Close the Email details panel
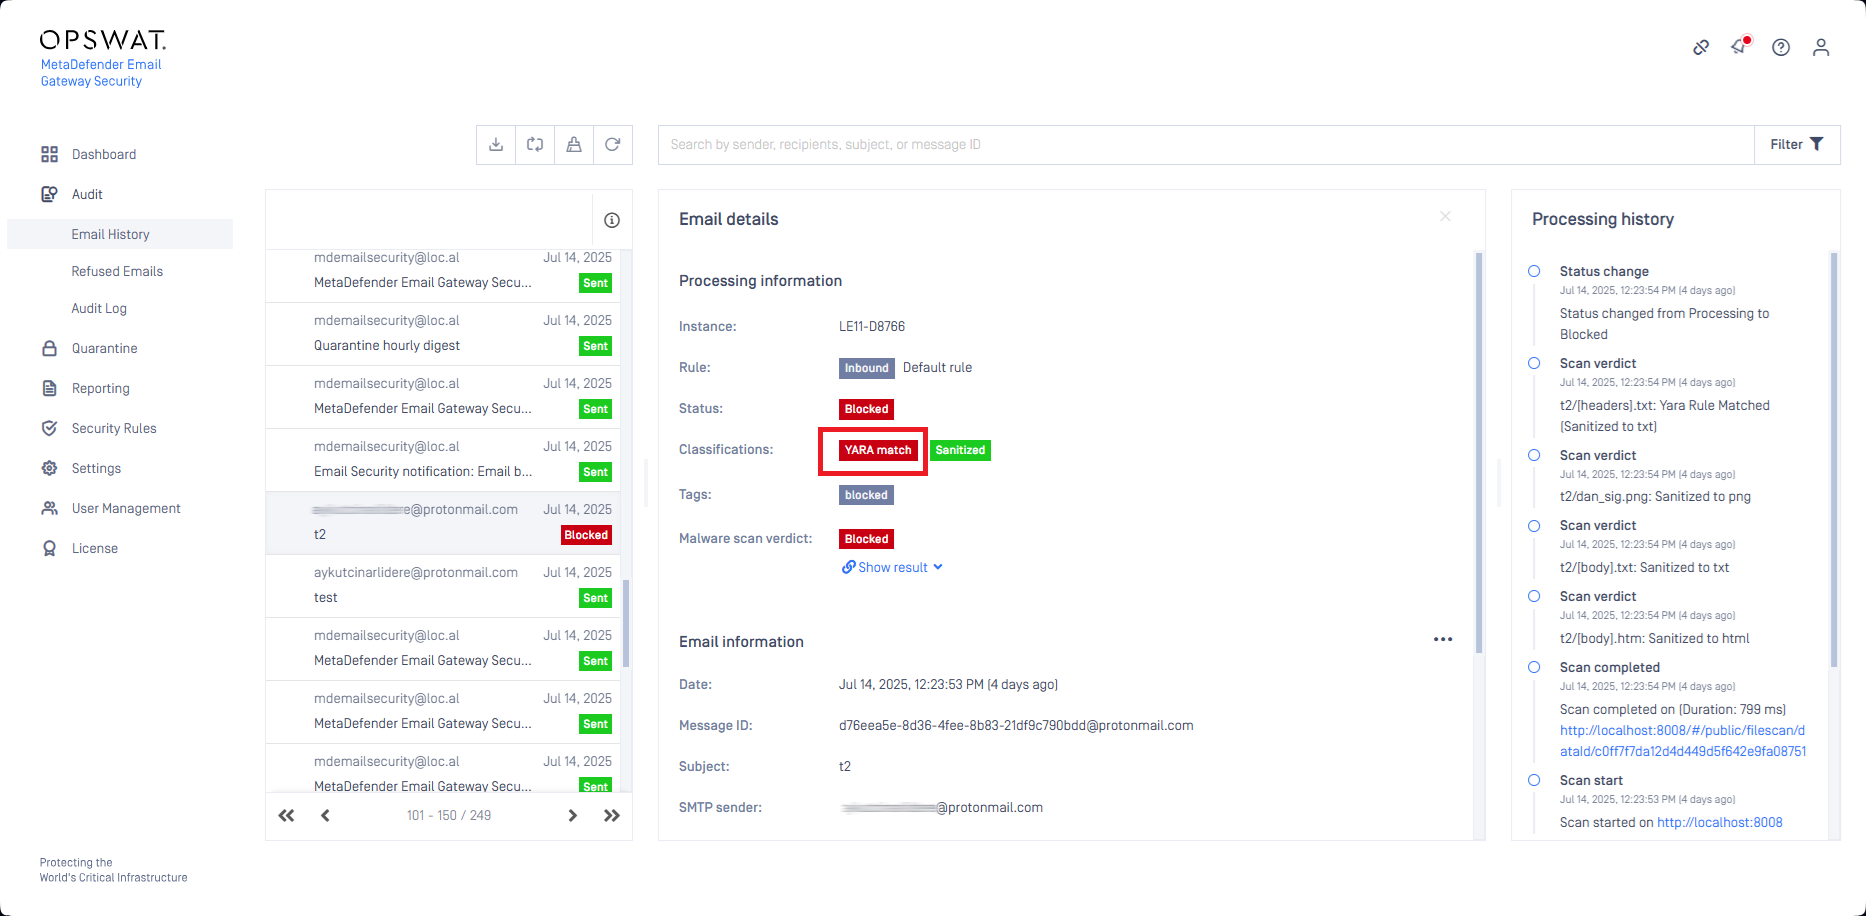The height and width of the screenshot is (916, 1866). tap(1445, 216)
